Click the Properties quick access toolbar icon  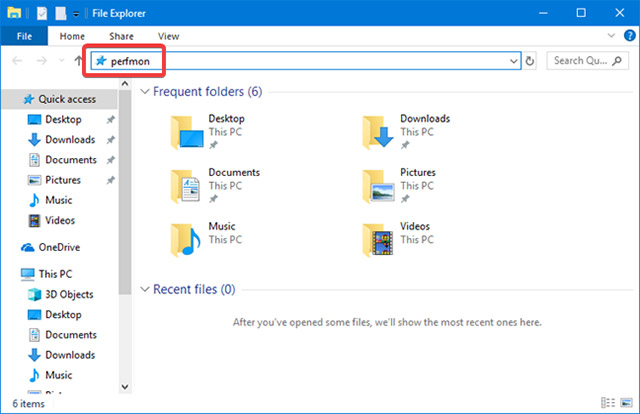tap(42, 13)
